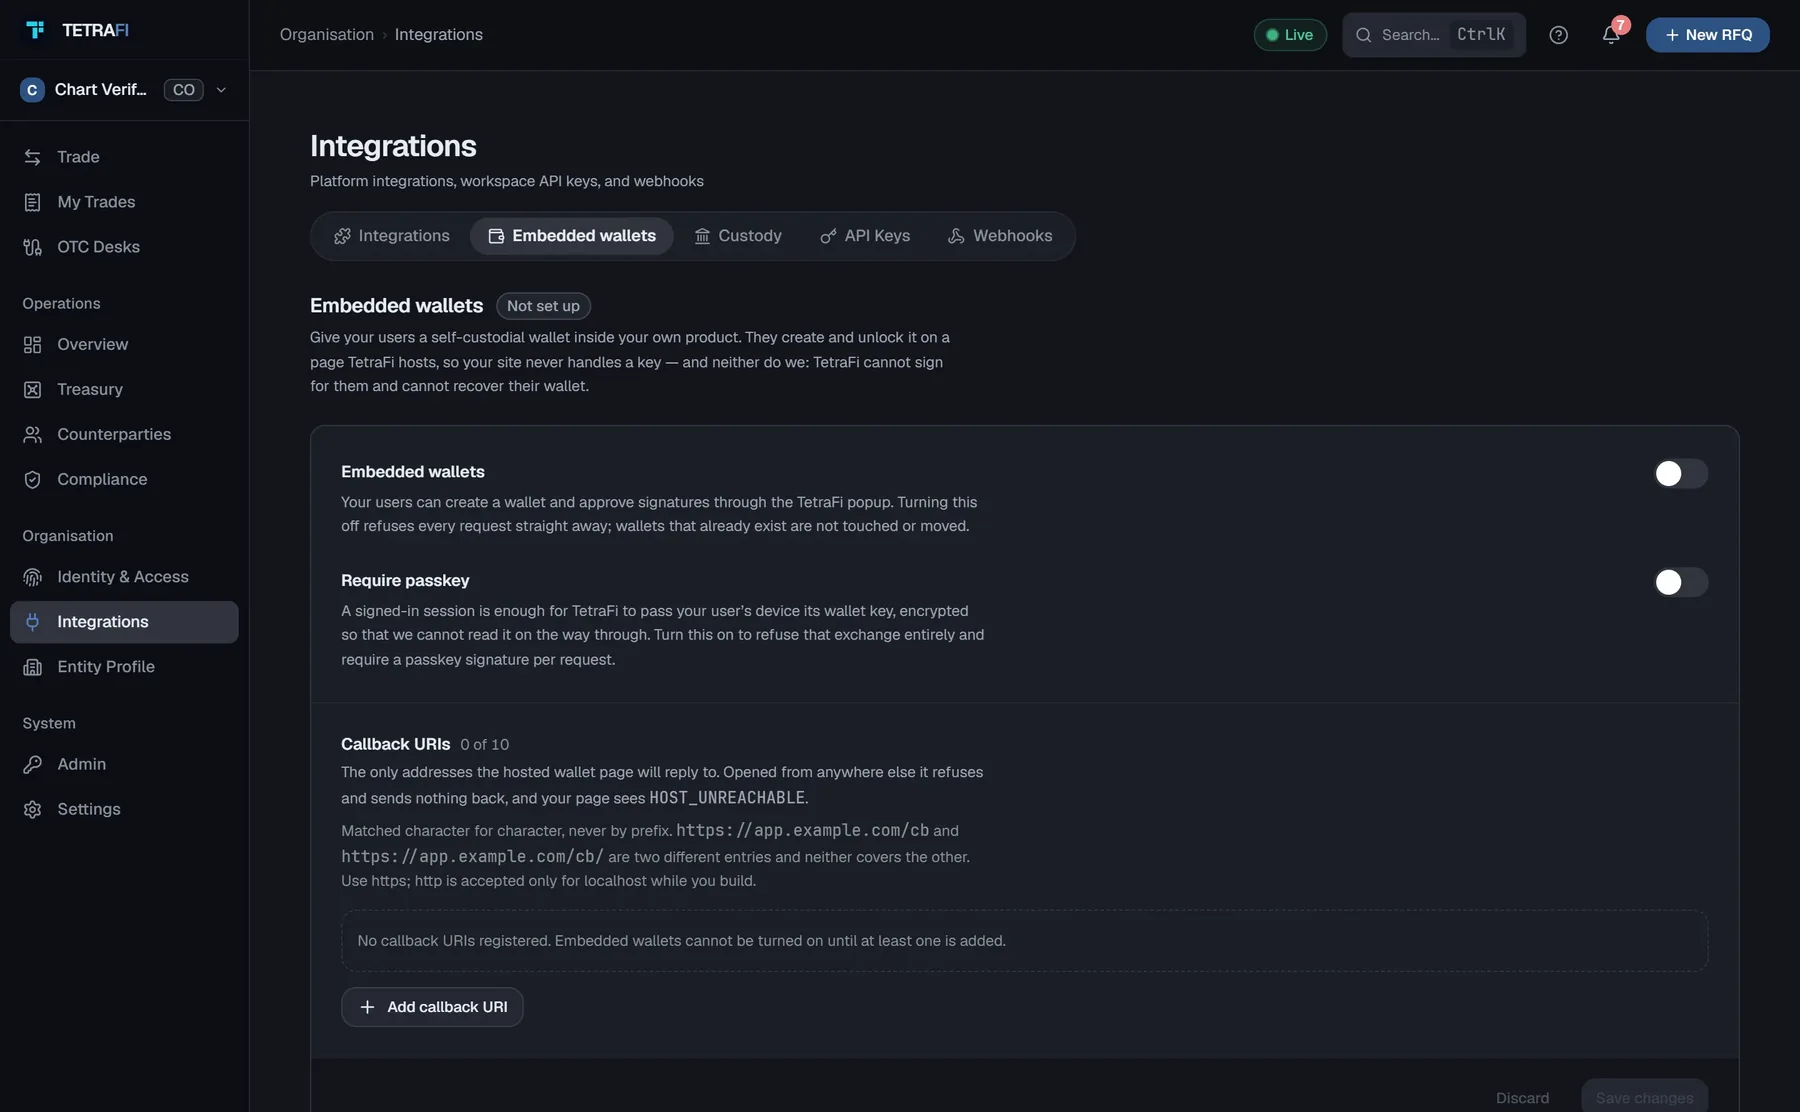Click the Trade swap-arrows icon
Viewport: 1800px width, 1112px height.
33,157
